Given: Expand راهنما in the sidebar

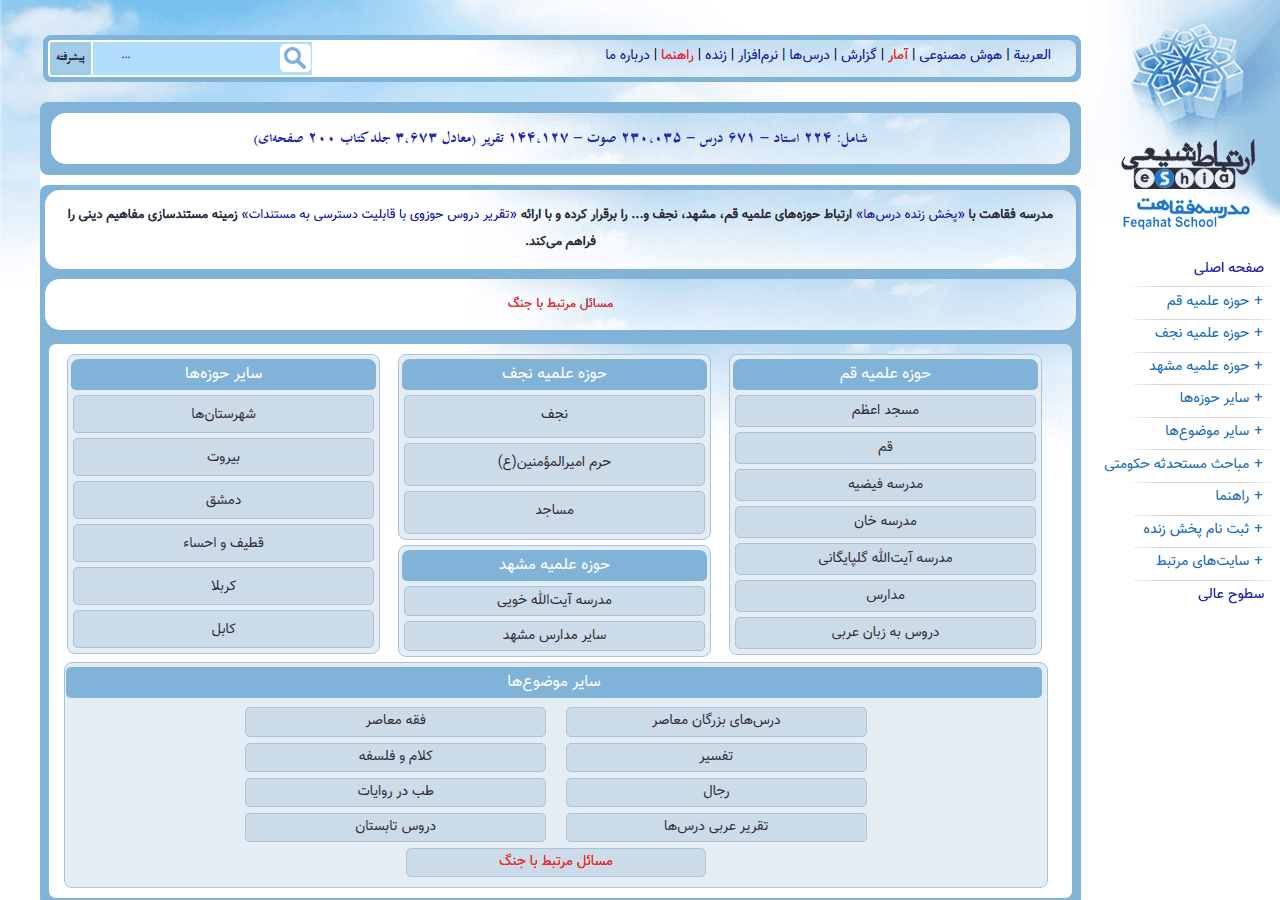Looking at the screenshot, I should tap(1239, 497).
